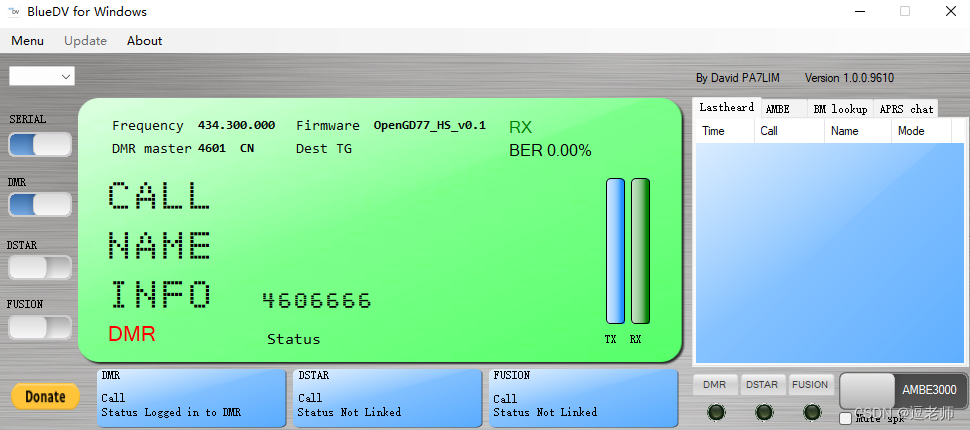
Task: Click the Donate button
Action: [x=45, y=397]
